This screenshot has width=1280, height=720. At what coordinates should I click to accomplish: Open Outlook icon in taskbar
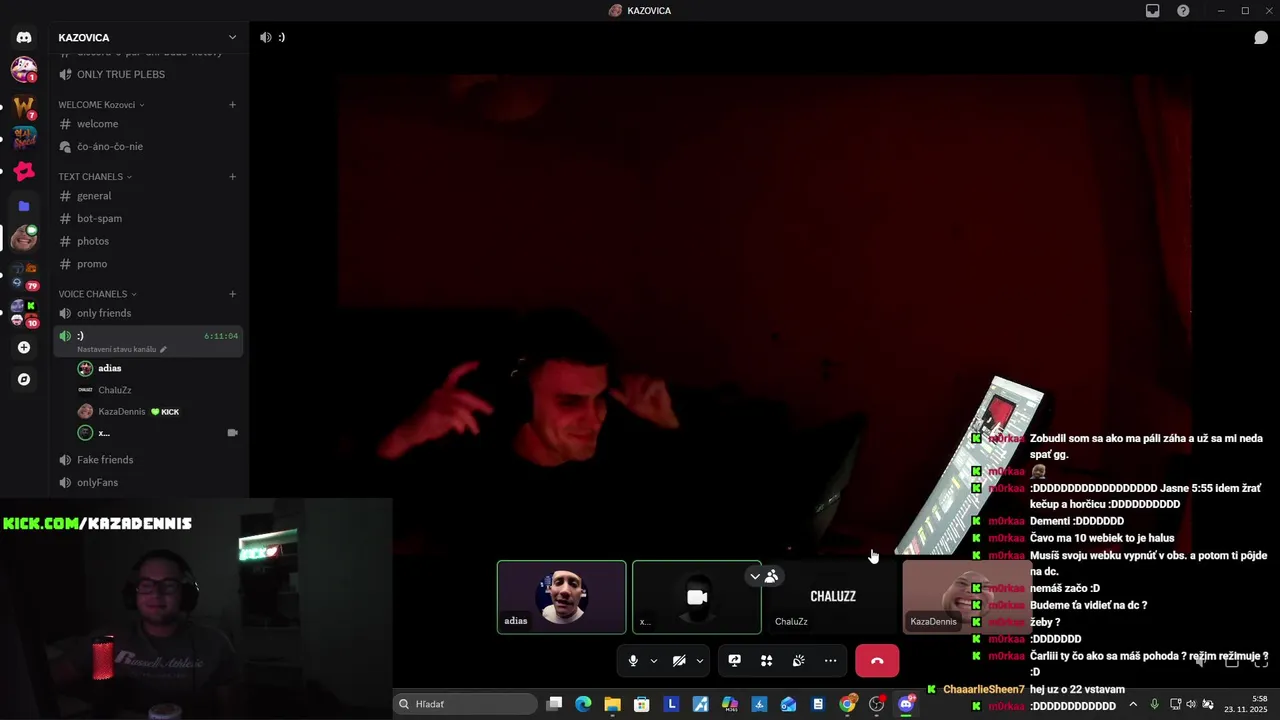tap(788, 705)
